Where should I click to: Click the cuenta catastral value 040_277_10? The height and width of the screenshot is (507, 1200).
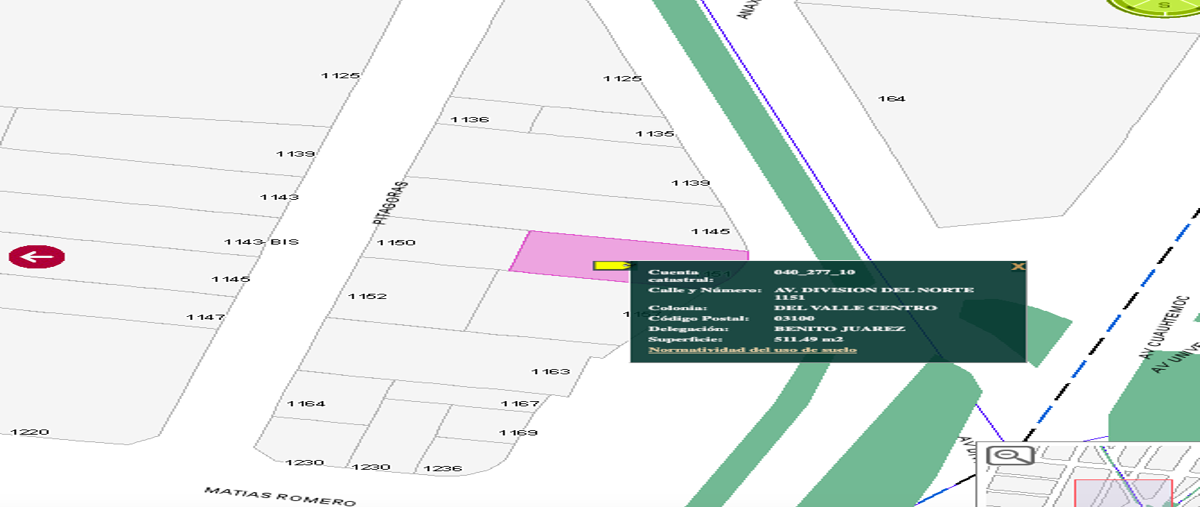pyautogui.click(x=815, y=271)
